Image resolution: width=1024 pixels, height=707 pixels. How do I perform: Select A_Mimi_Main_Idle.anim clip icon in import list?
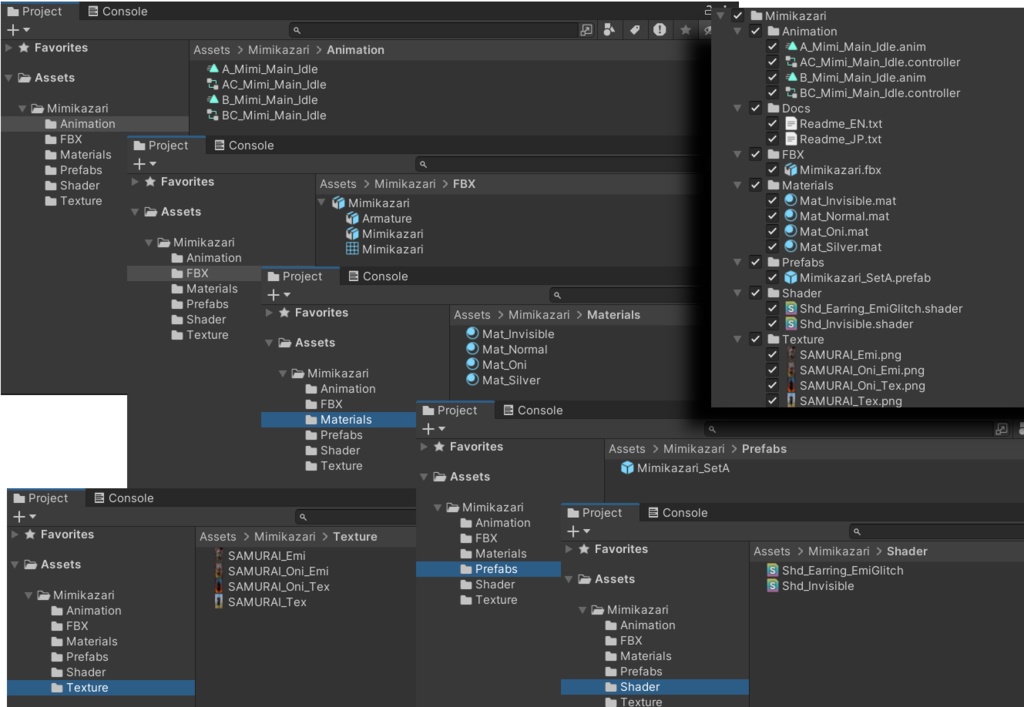791,46
